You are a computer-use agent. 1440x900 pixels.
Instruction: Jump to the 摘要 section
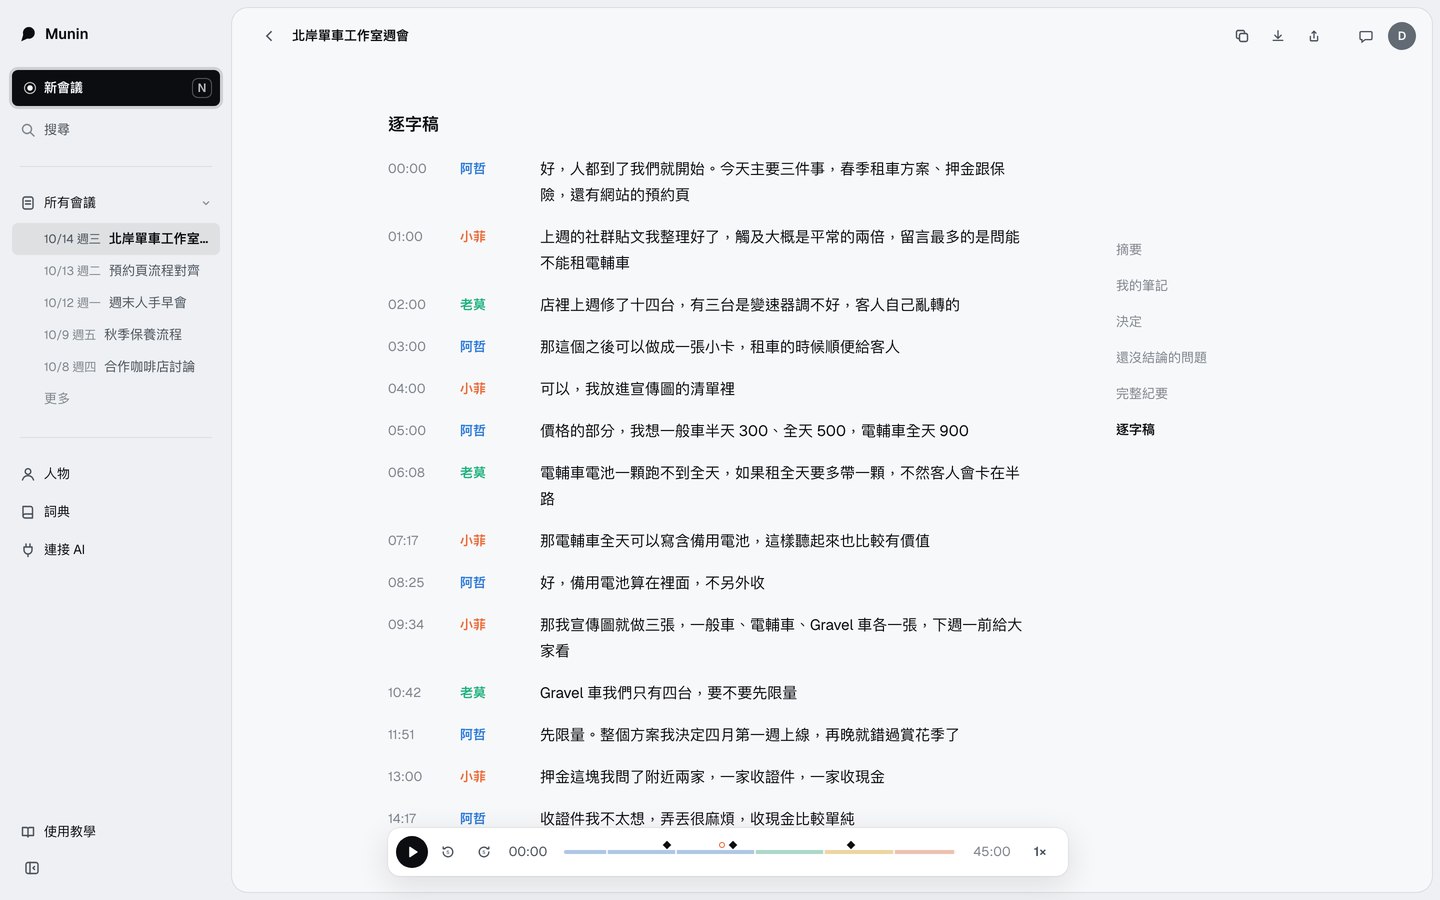coord(1129,250)
